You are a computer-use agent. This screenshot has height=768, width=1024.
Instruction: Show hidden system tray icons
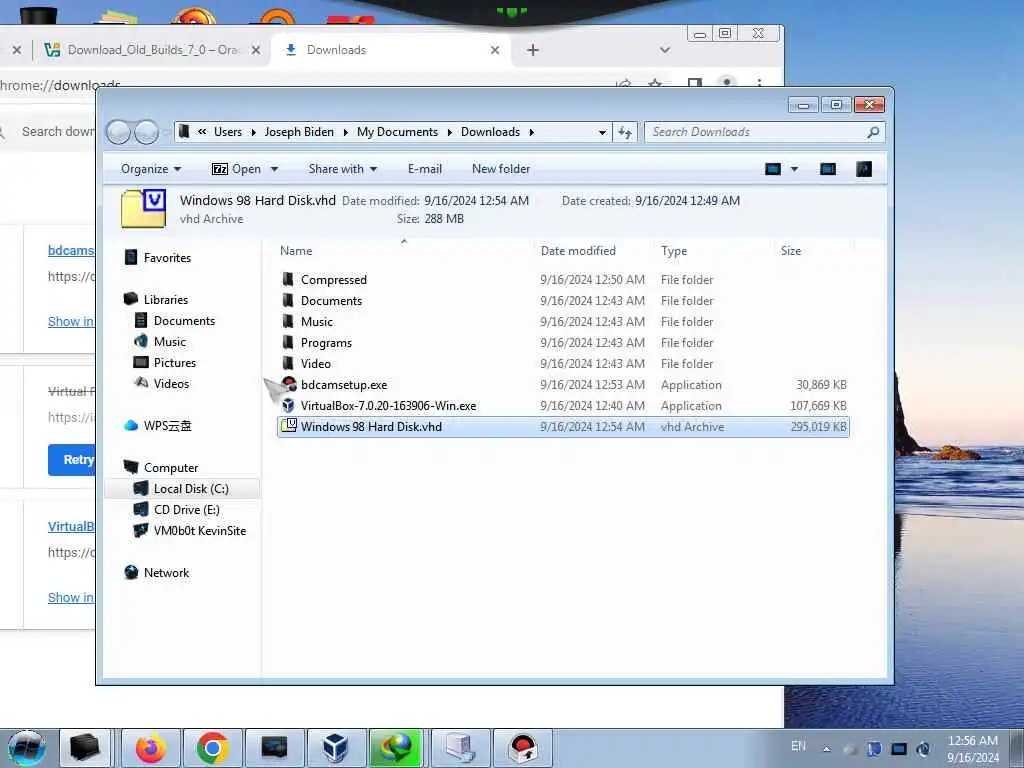(827, 749)
